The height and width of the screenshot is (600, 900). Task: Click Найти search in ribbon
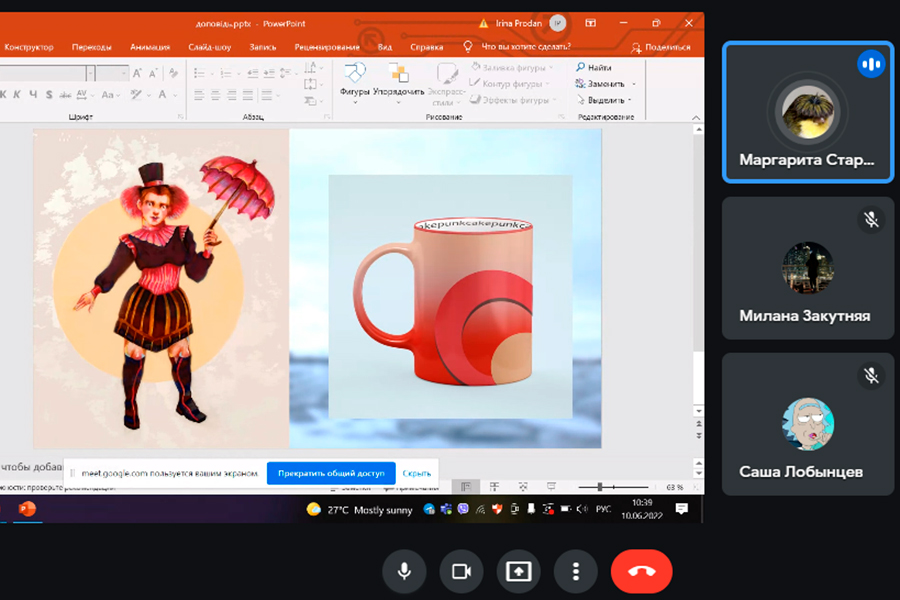(594, 67)
